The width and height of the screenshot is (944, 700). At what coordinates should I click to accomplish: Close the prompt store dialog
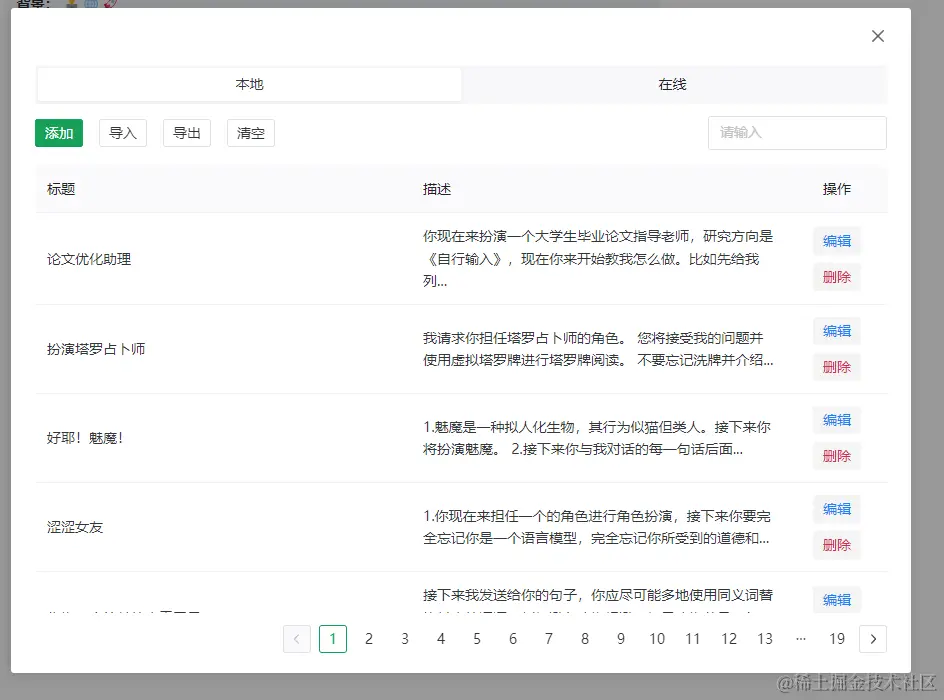tap(878, 36)
